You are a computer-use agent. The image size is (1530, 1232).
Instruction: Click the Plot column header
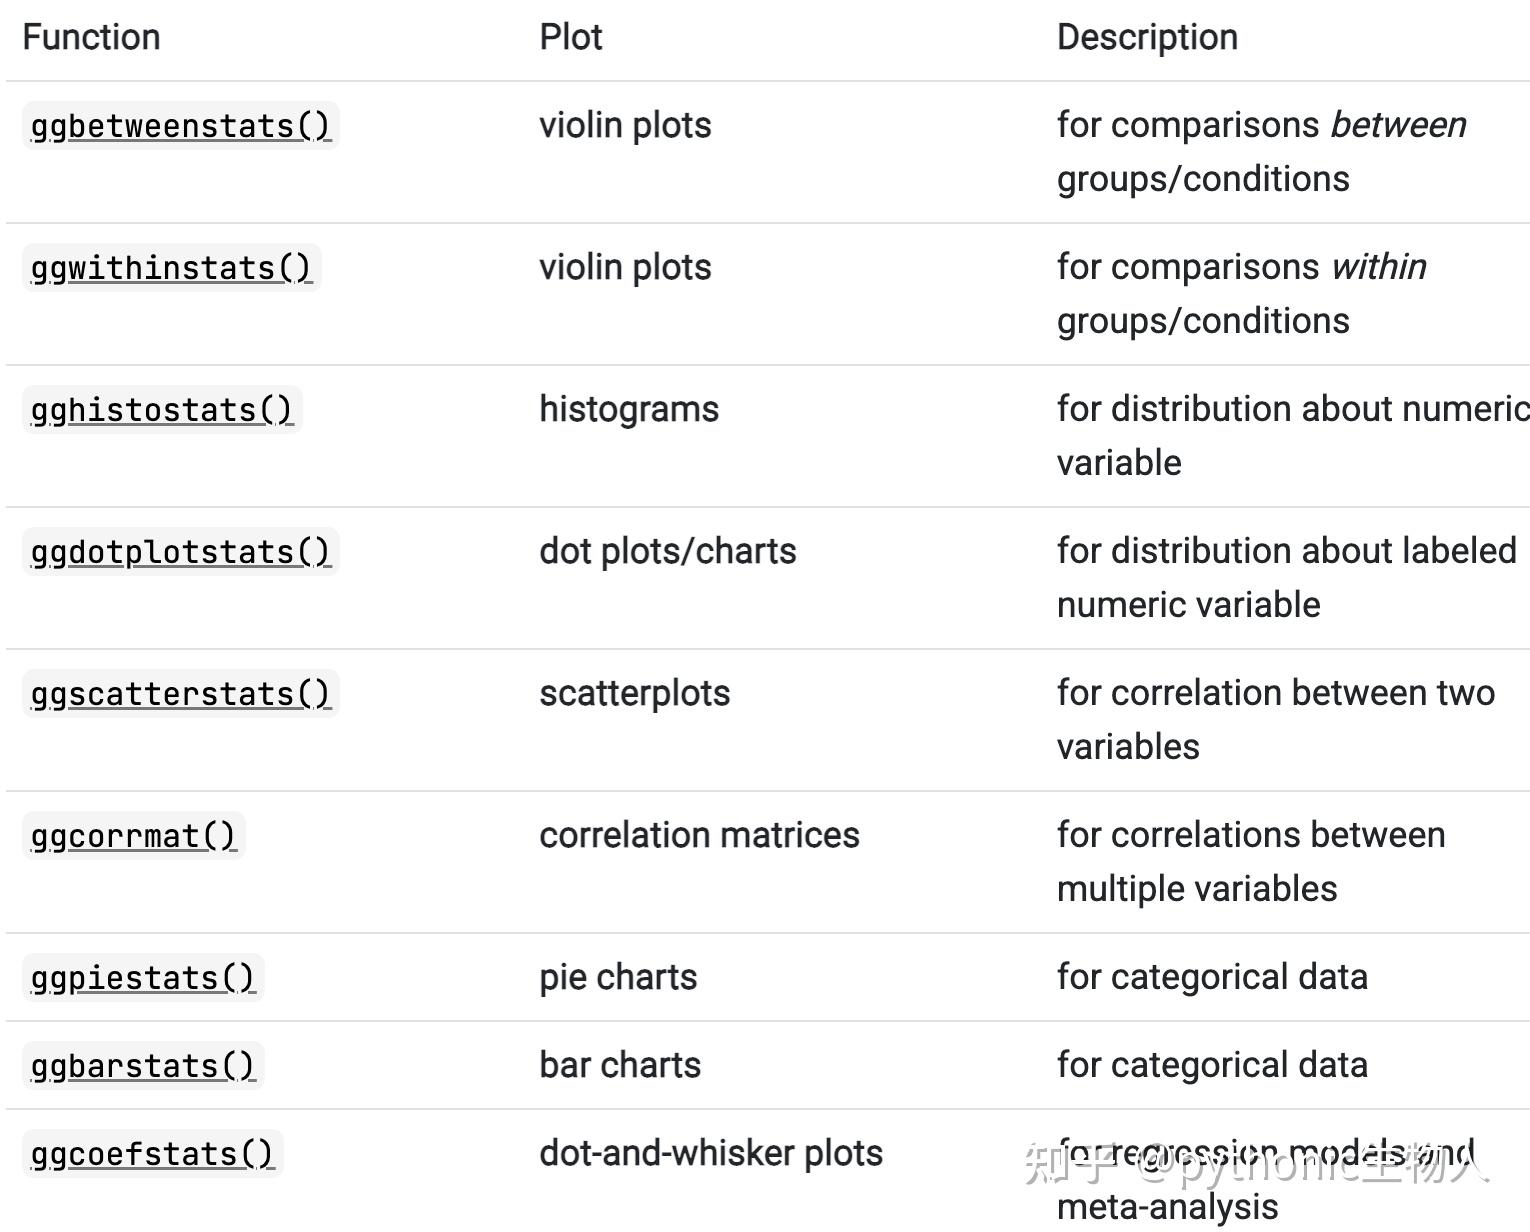(x=570, y=37)
